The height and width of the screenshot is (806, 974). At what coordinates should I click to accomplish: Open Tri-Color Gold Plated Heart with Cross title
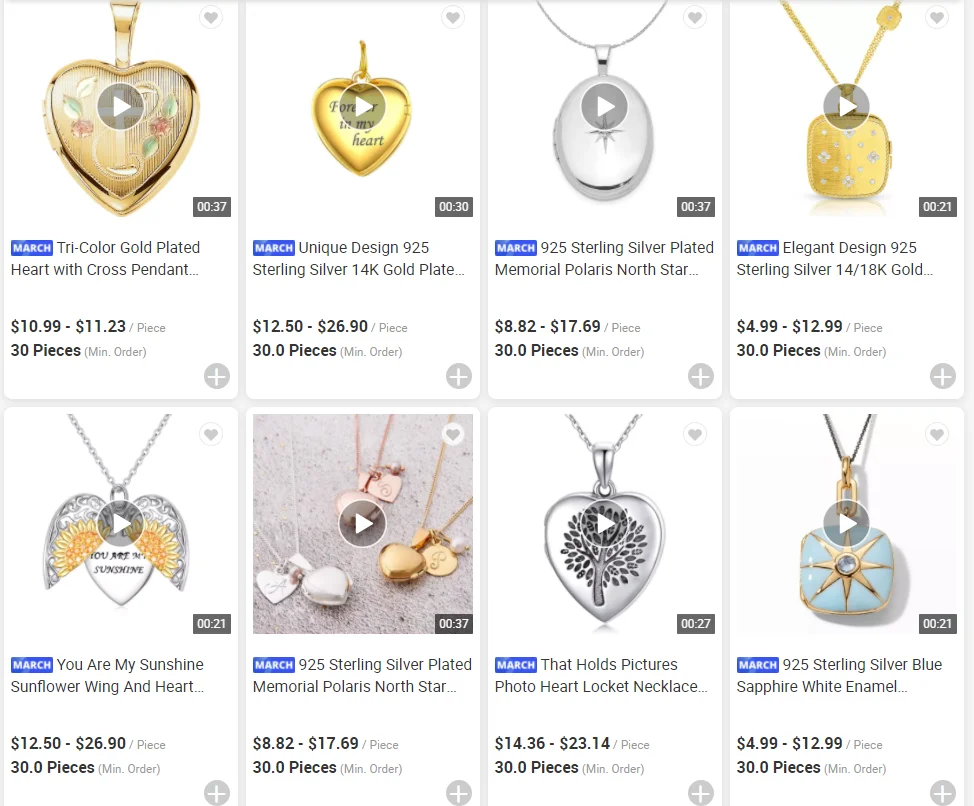[x=106, y=258]
